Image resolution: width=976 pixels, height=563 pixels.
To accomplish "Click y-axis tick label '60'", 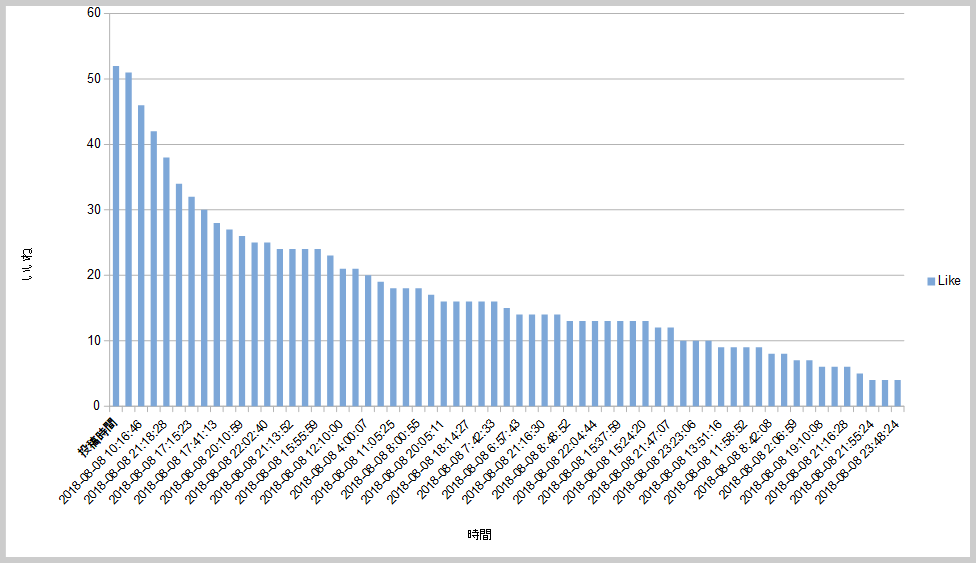I will coord(94,13).
